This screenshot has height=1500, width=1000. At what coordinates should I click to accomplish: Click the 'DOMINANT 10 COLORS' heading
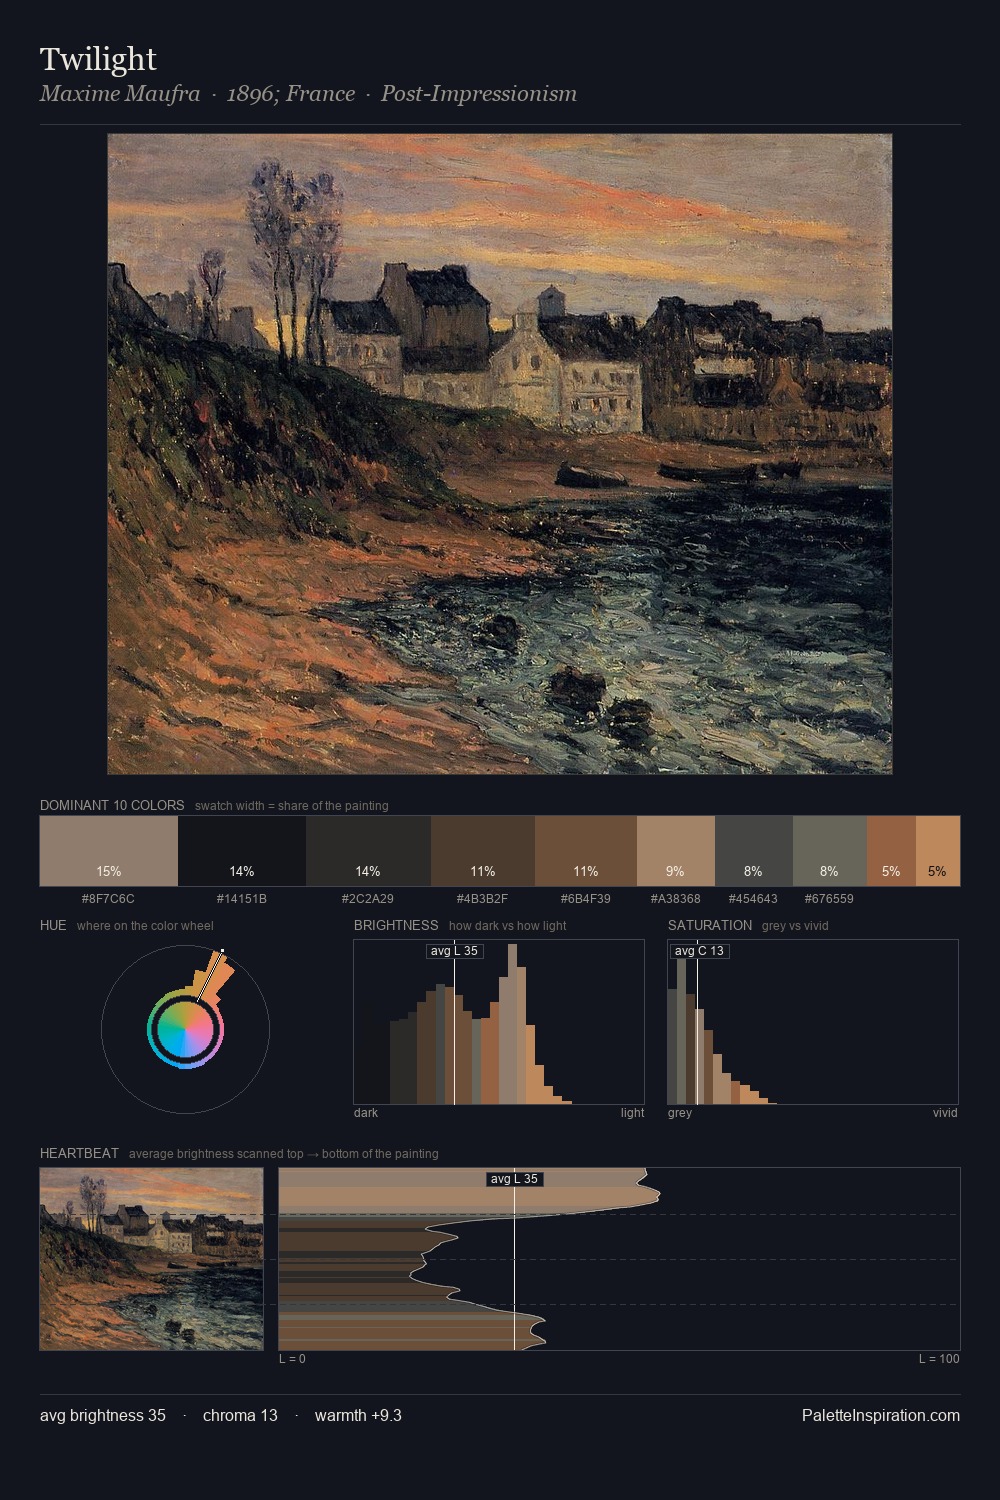coord(112,805)
